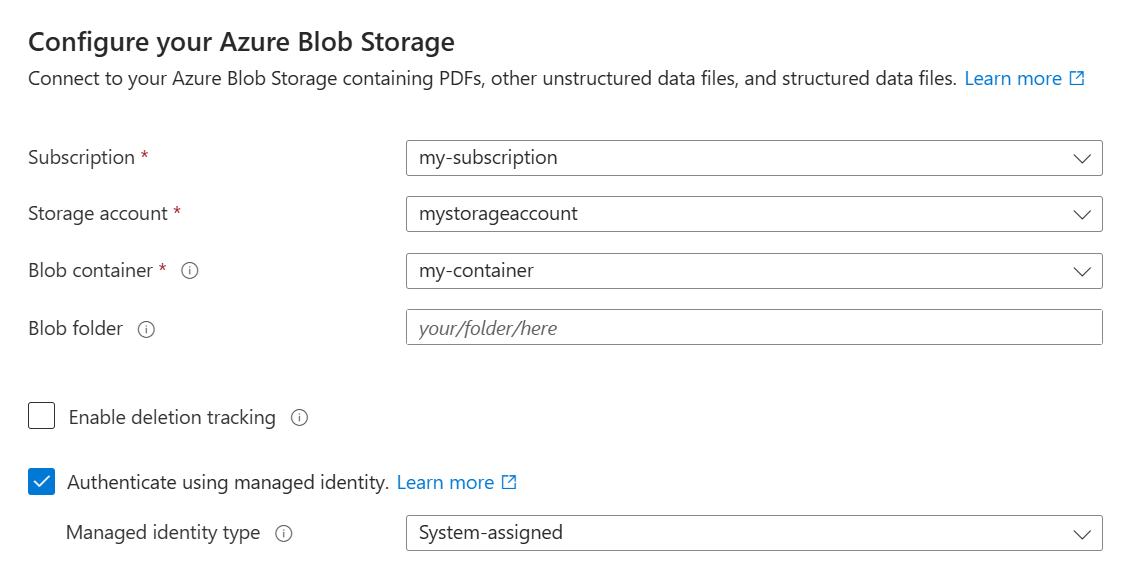Click the Managed identity type info icon

(284, 533)
